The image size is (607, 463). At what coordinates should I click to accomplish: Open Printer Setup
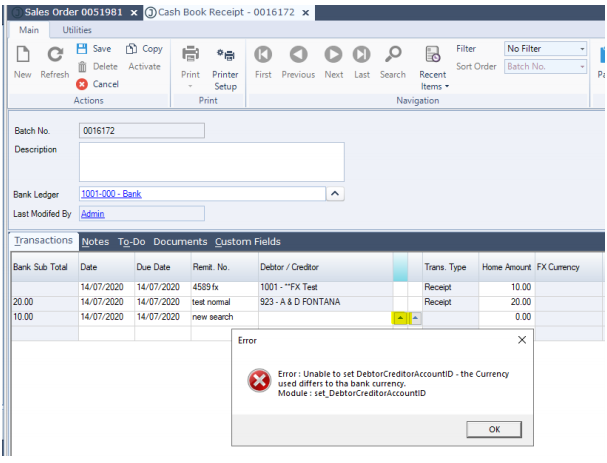point(225,69)
